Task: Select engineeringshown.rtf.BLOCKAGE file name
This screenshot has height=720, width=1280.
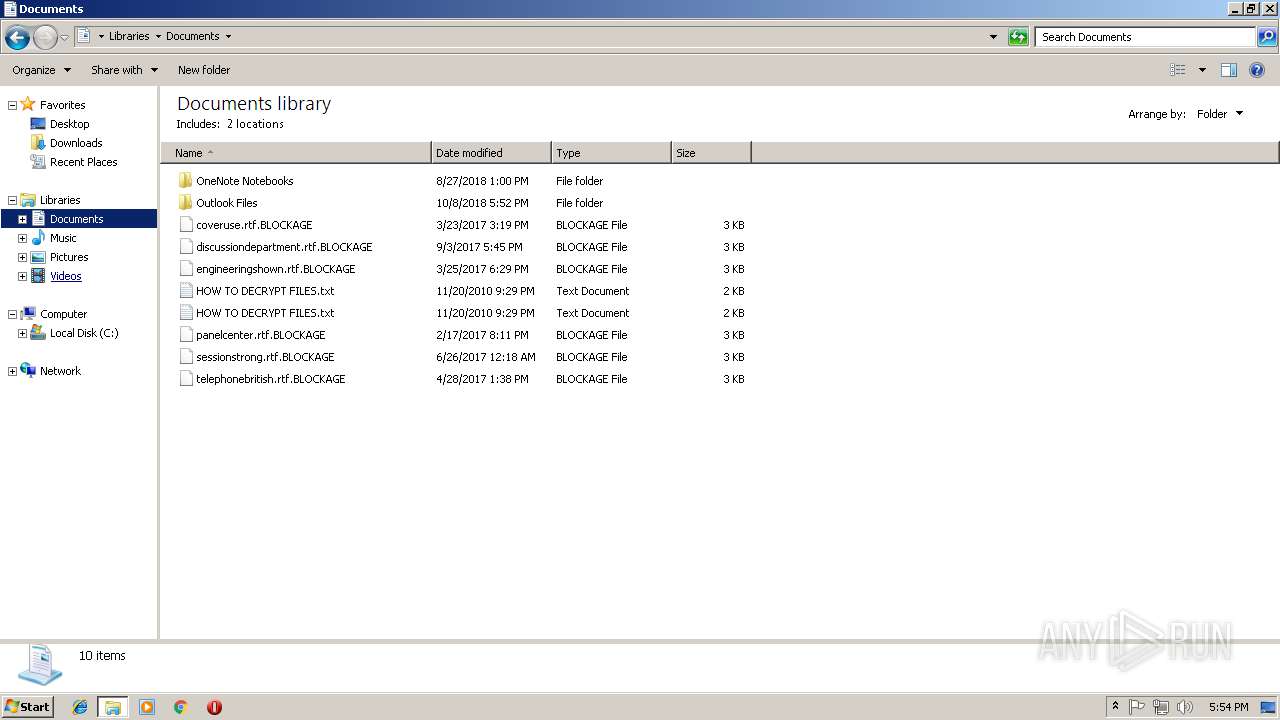Action: [x=276, y=269]
